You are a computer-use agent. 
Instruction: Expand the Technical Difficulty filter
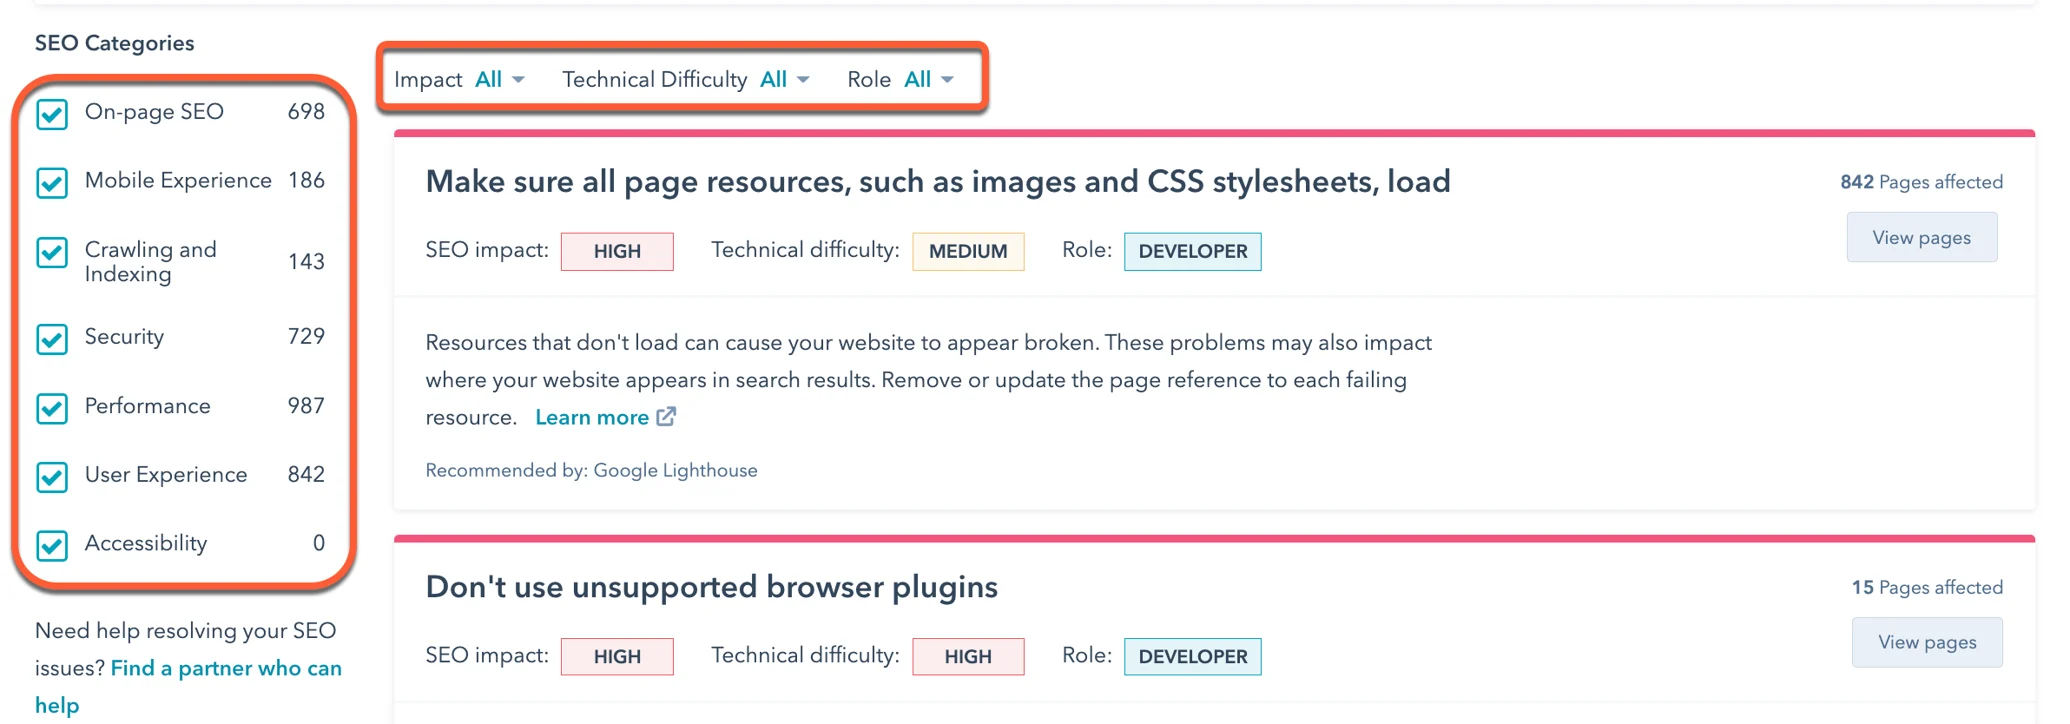784,80
